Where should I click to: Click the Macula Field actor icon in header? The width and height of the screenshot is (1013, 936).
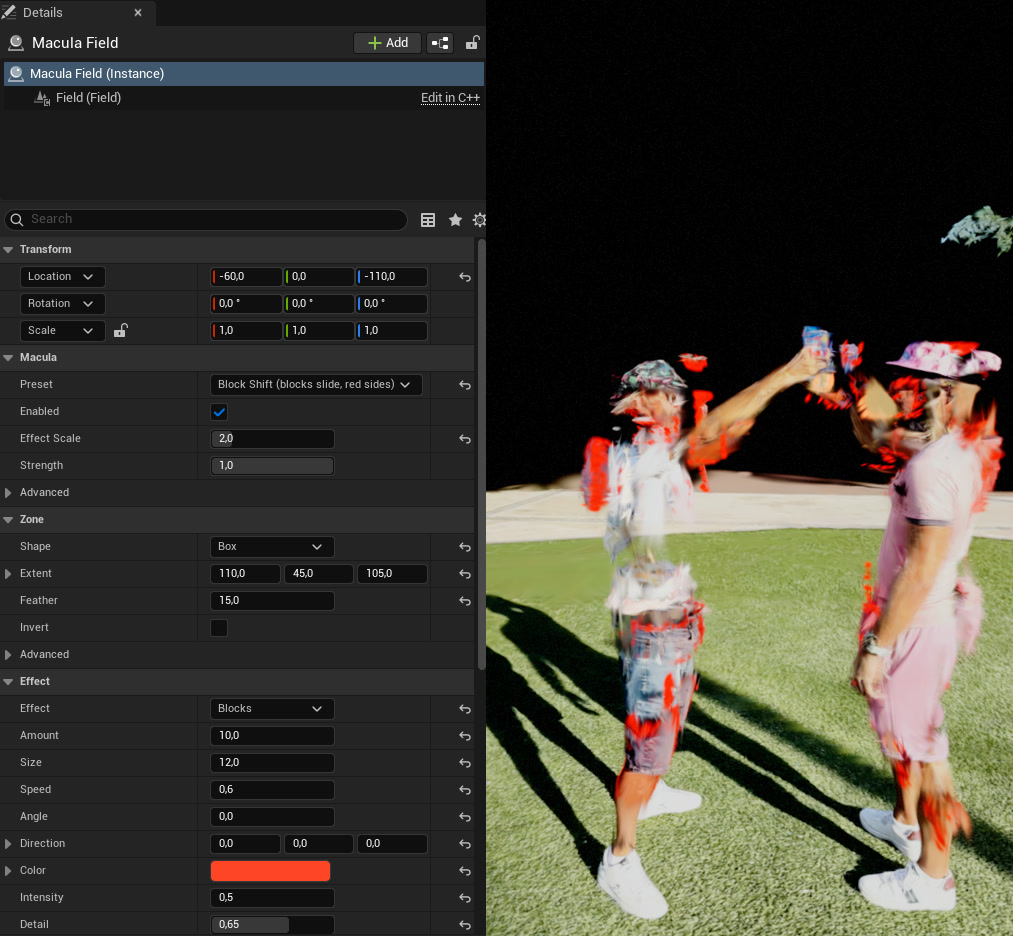coord(16,43)
